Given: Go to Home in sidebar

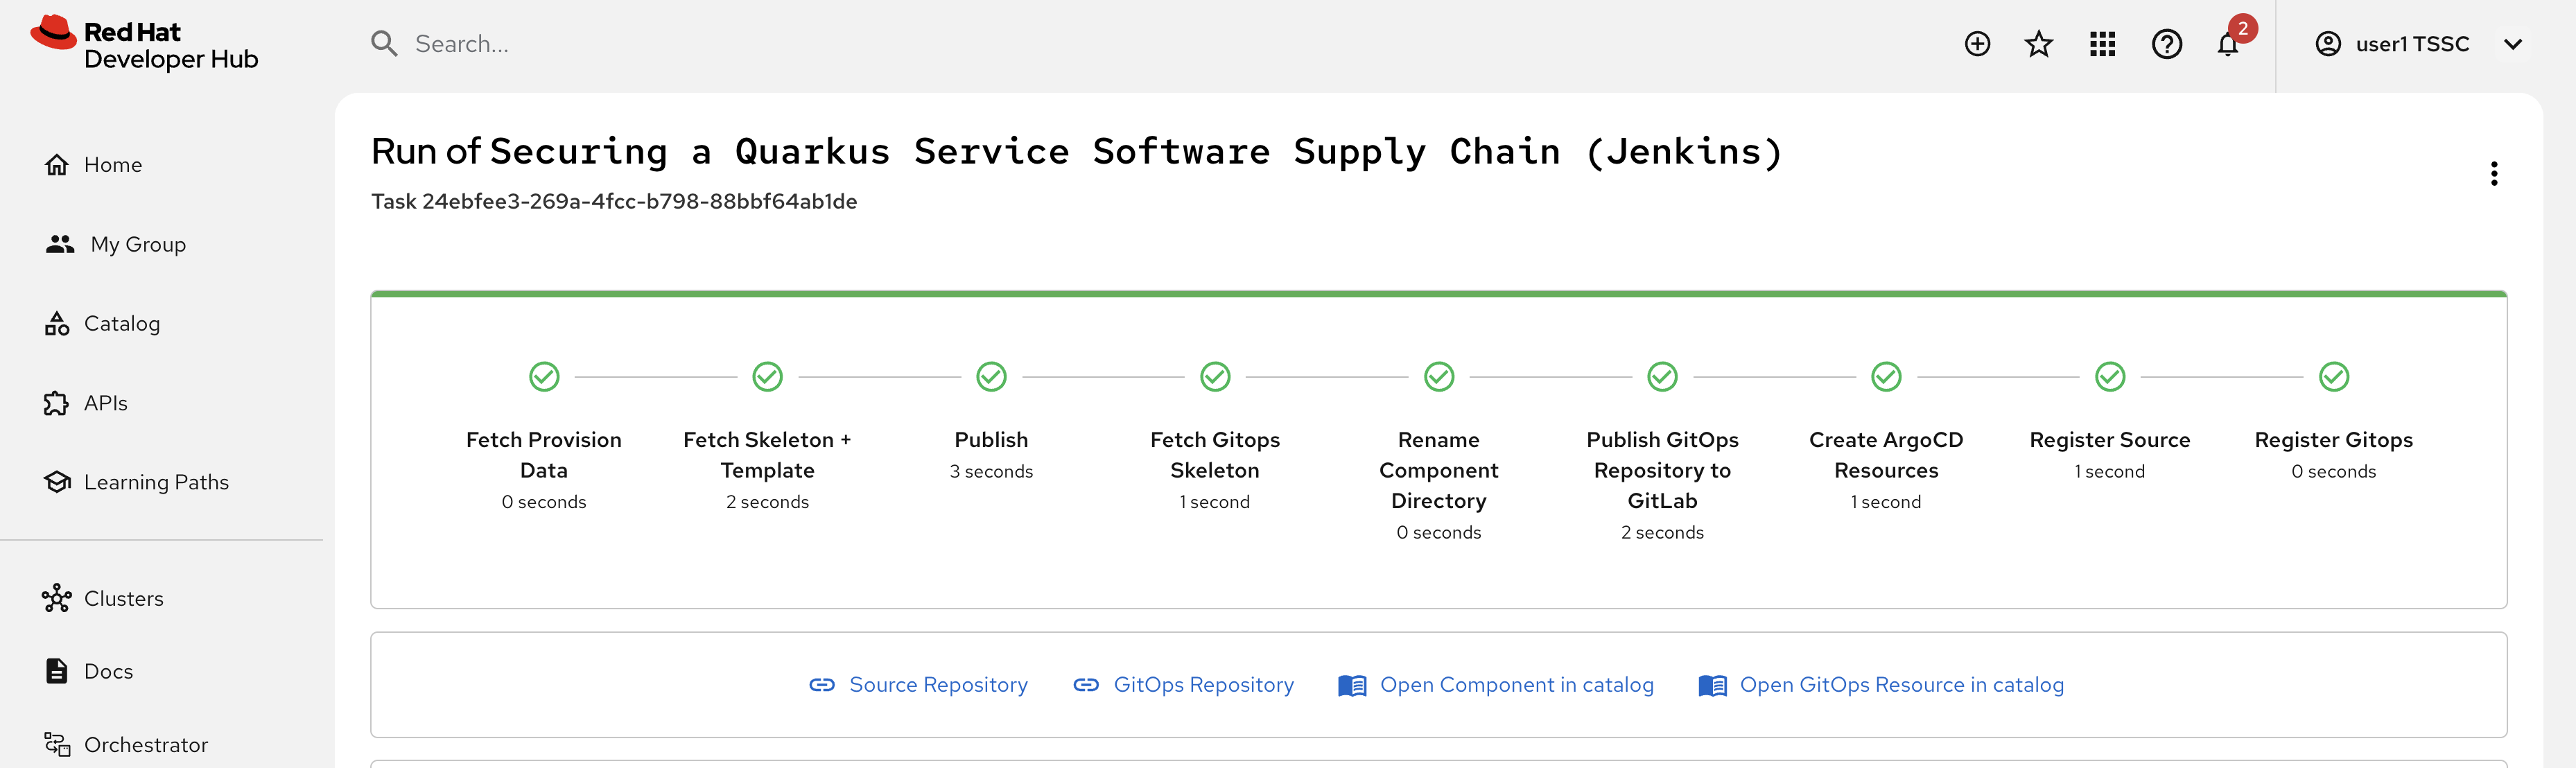Looking at the screenshot, I should [x=112, y=165].
